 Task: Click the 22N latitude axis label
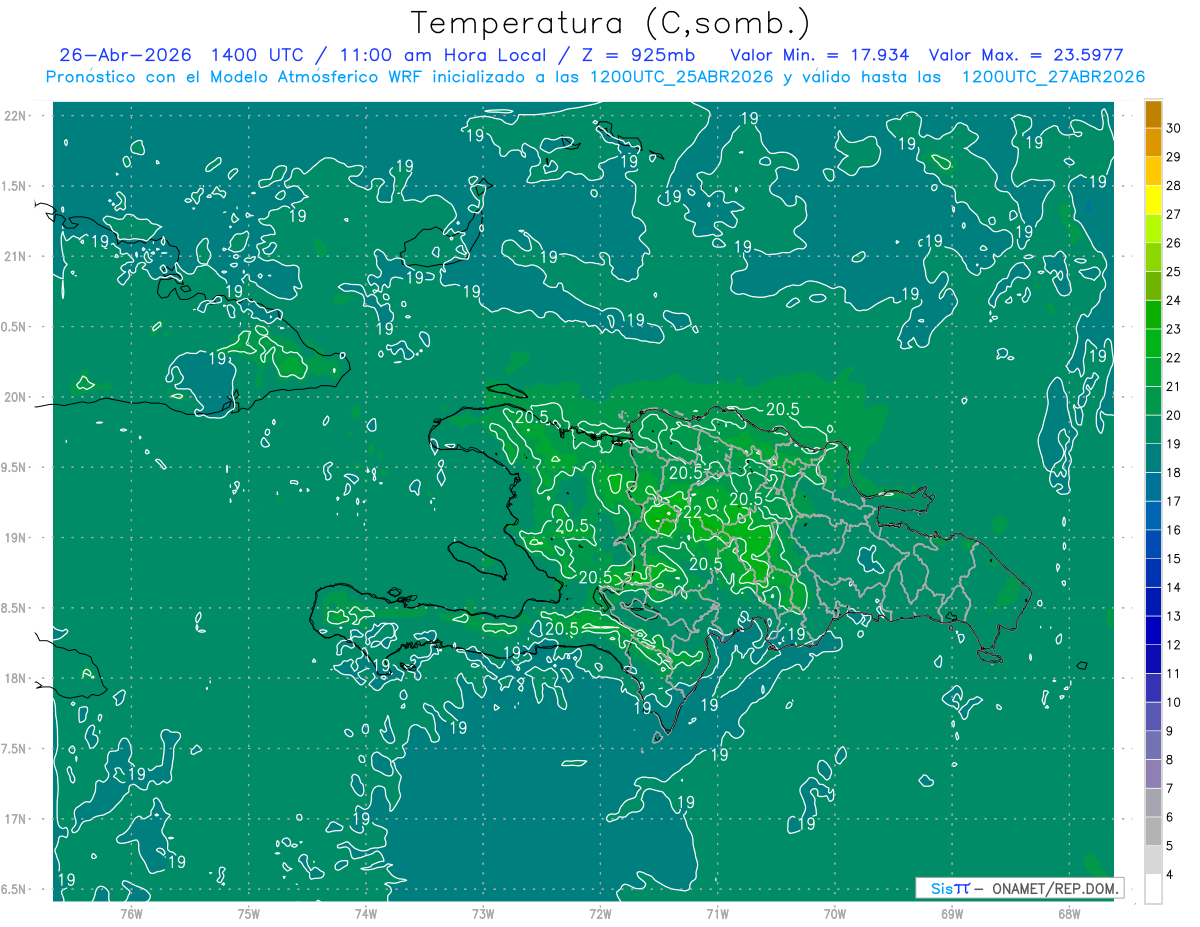pyautogui.click(x=15, y=115)
